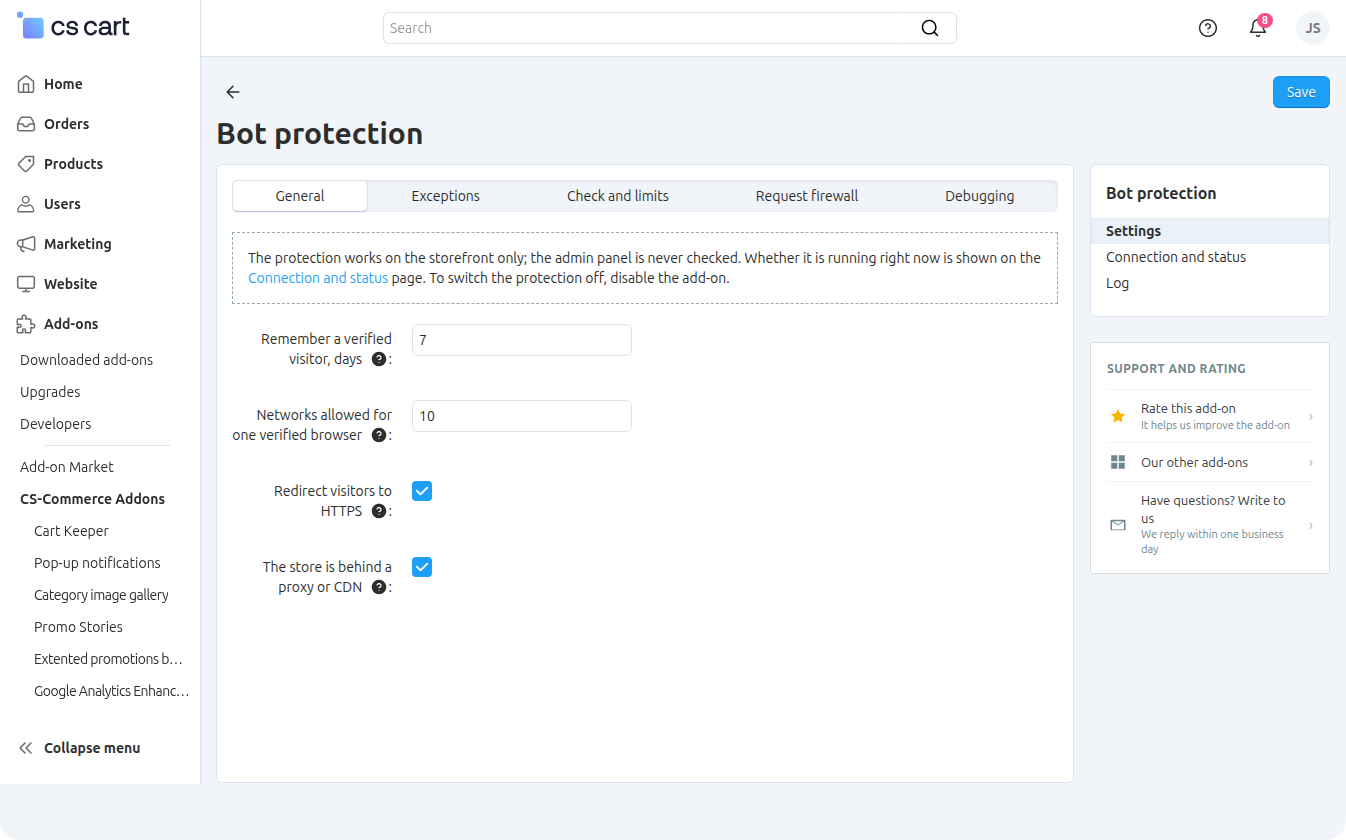Uncheck Redirect visitors to HTTPS

pyautogui.click(x=422, y=491)
